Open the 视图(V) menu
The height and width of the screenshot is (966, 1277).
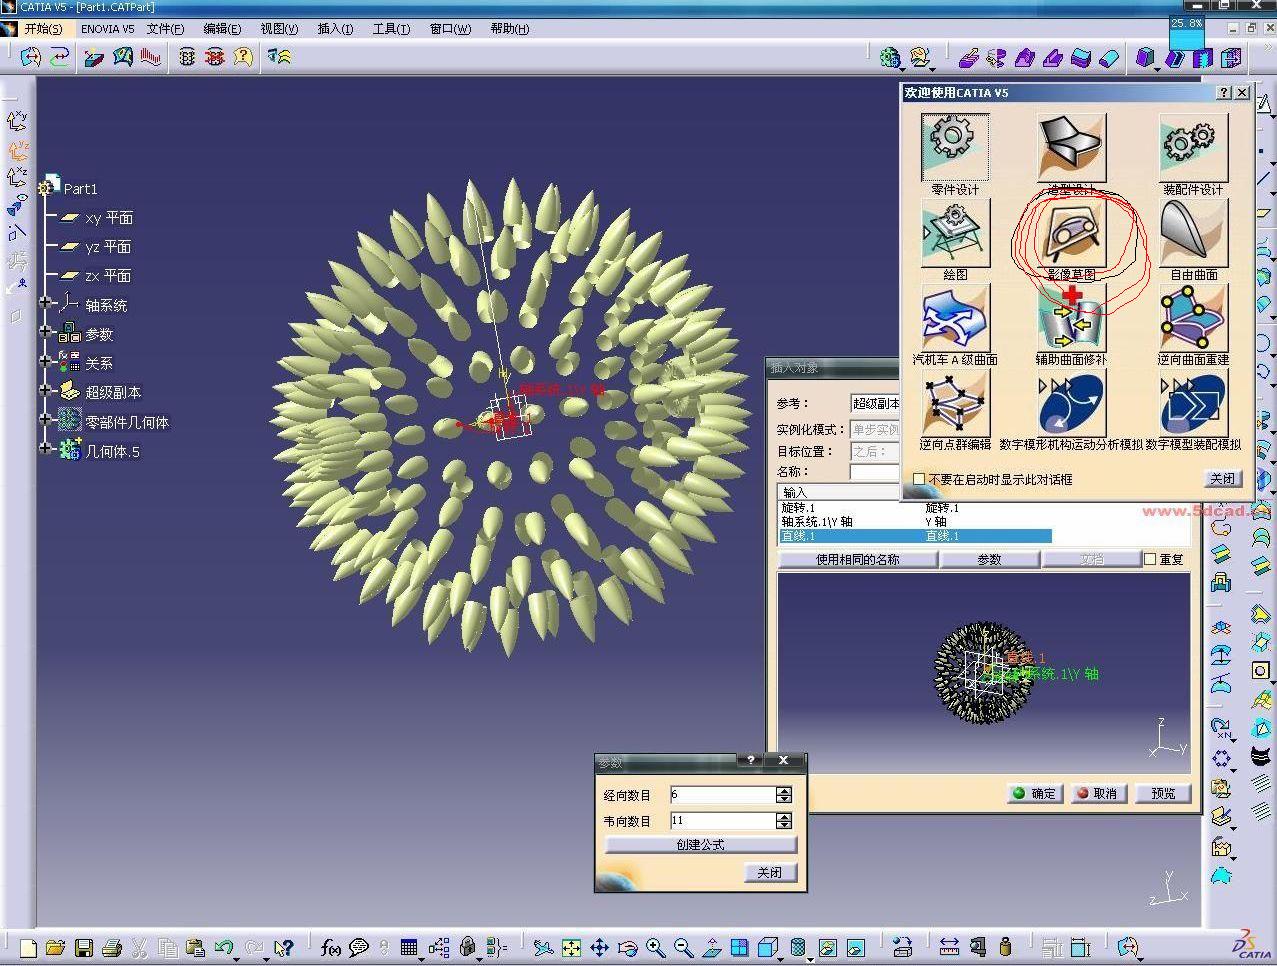pos(279,29)
